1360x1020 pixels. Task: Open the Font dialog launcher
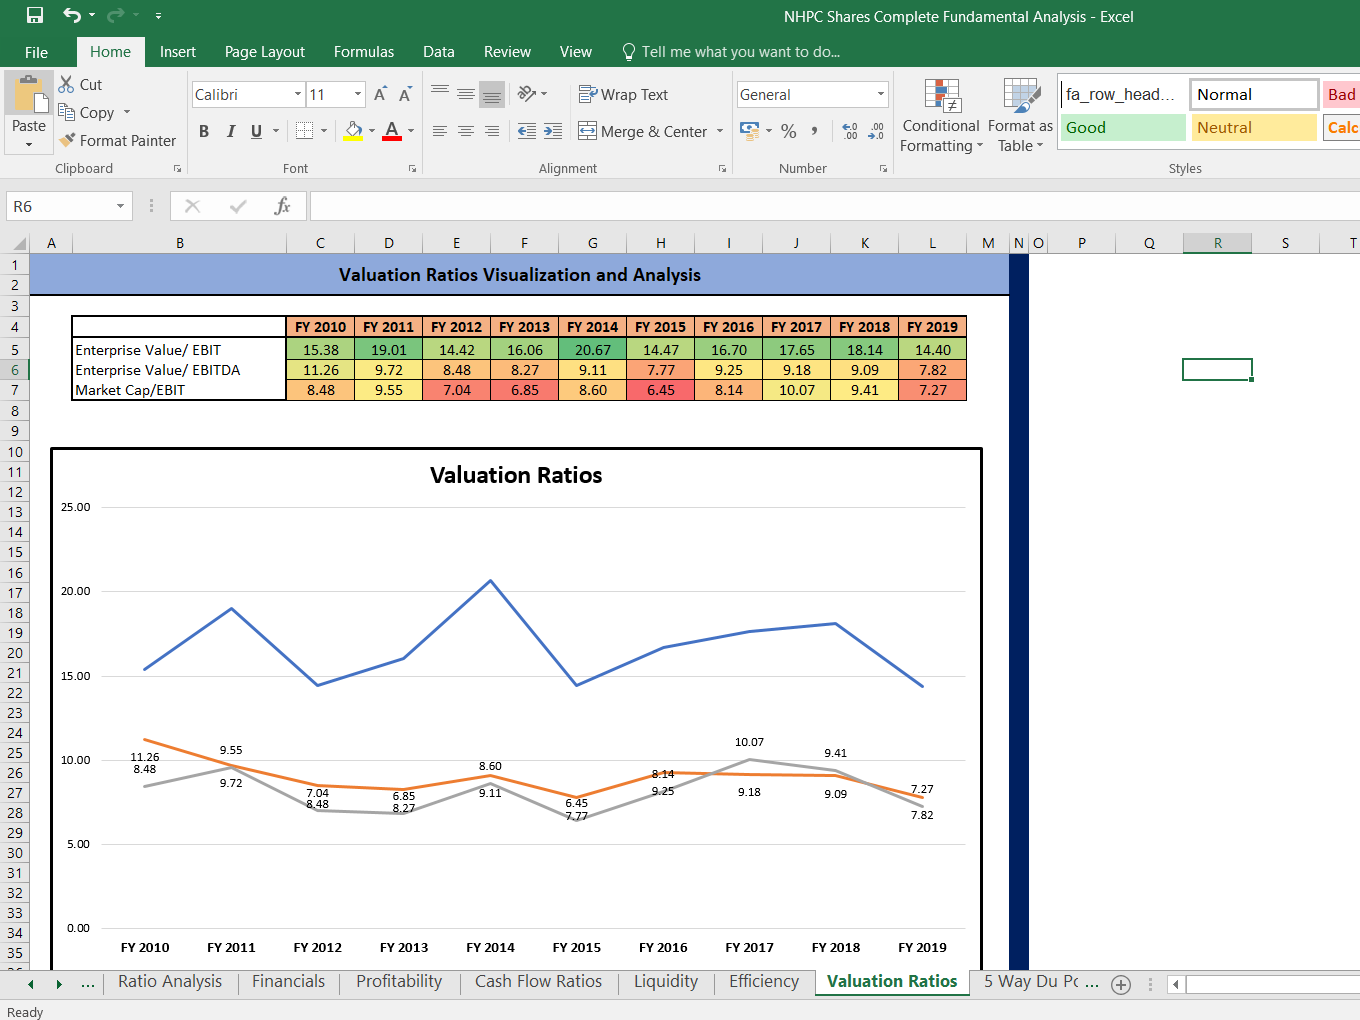coord(412,169)
